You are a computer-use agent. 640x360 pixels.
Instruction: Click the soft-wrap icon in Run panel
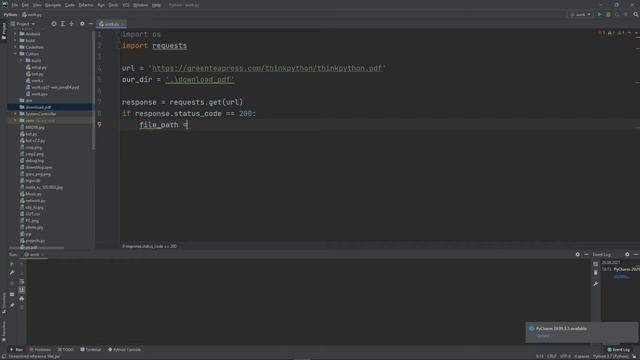coord(22,282)
